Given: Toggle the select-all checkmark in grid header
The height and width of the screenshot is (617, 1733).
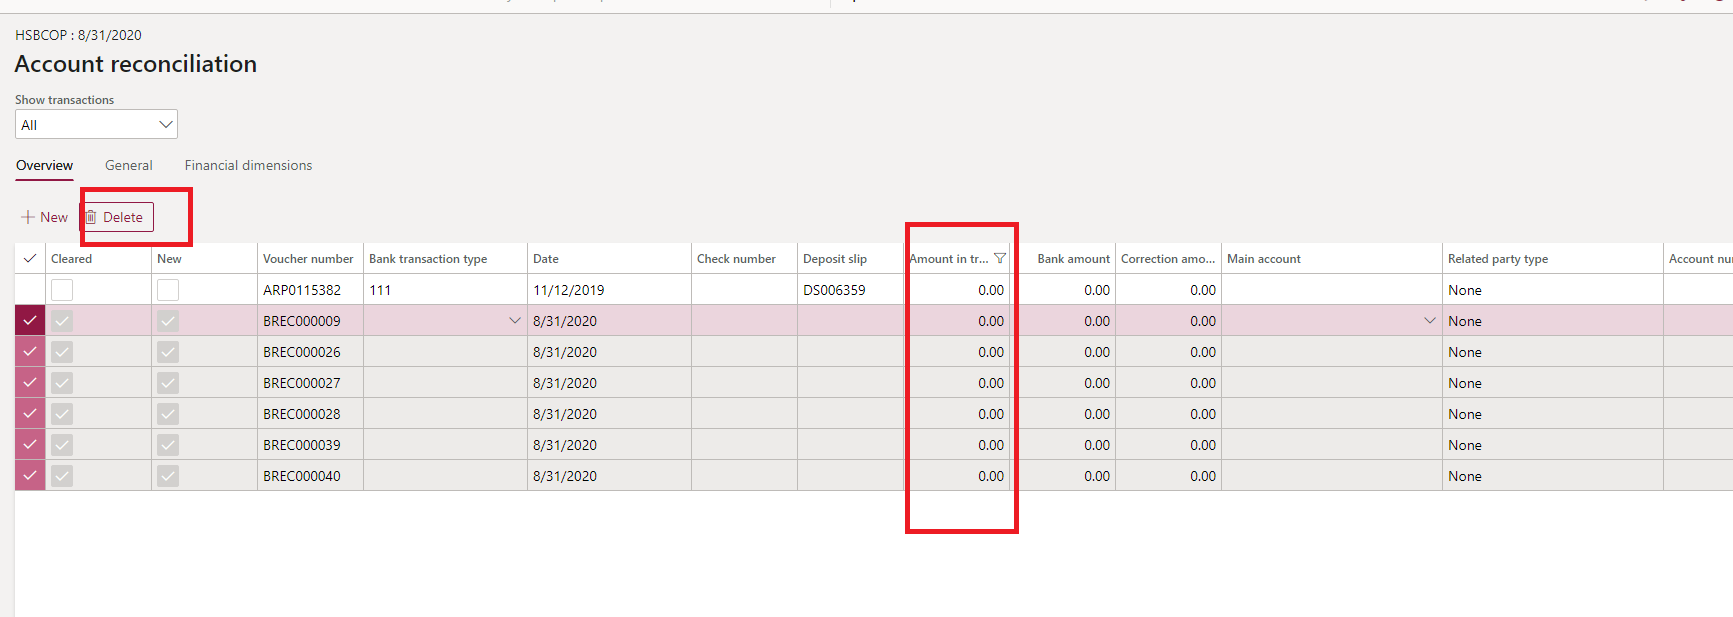Looking at the screenshot, I should coord(30,258).
